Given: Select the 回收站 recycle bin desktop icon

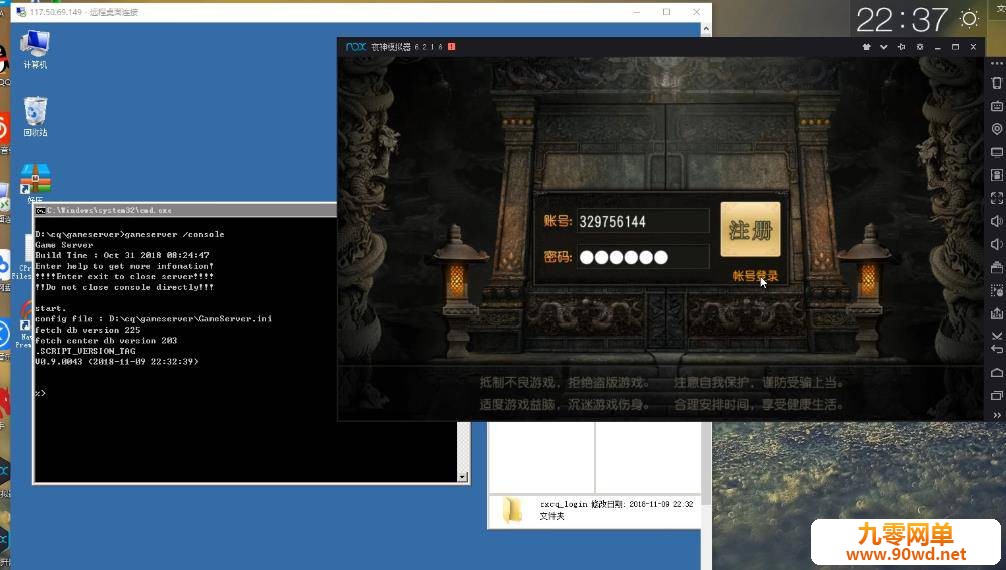Looking at the screenshot, I should pyautogui.click(x=35, y=116).
